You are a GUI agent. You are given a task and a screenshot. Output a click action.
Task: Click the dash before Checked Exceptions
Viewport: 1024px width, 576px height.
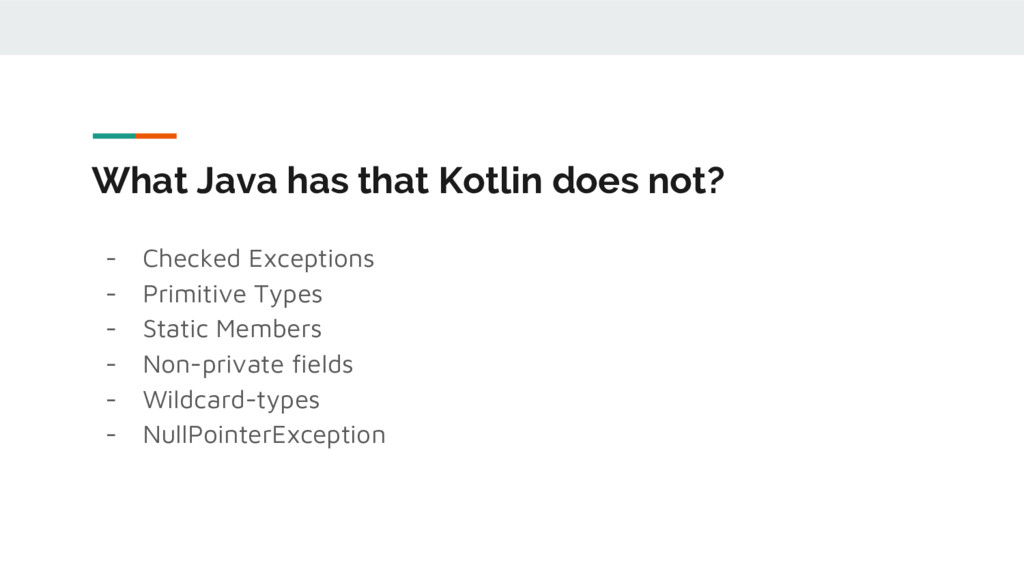[x=111, y=259]
